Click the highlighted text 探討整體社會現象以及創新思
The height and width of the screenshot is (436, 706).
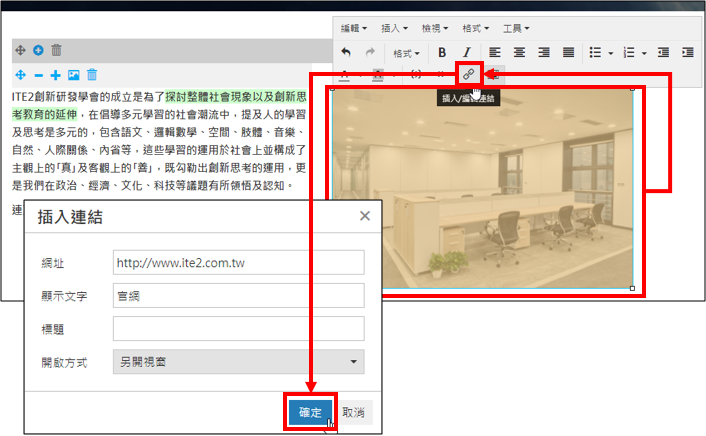coord(236,96)
